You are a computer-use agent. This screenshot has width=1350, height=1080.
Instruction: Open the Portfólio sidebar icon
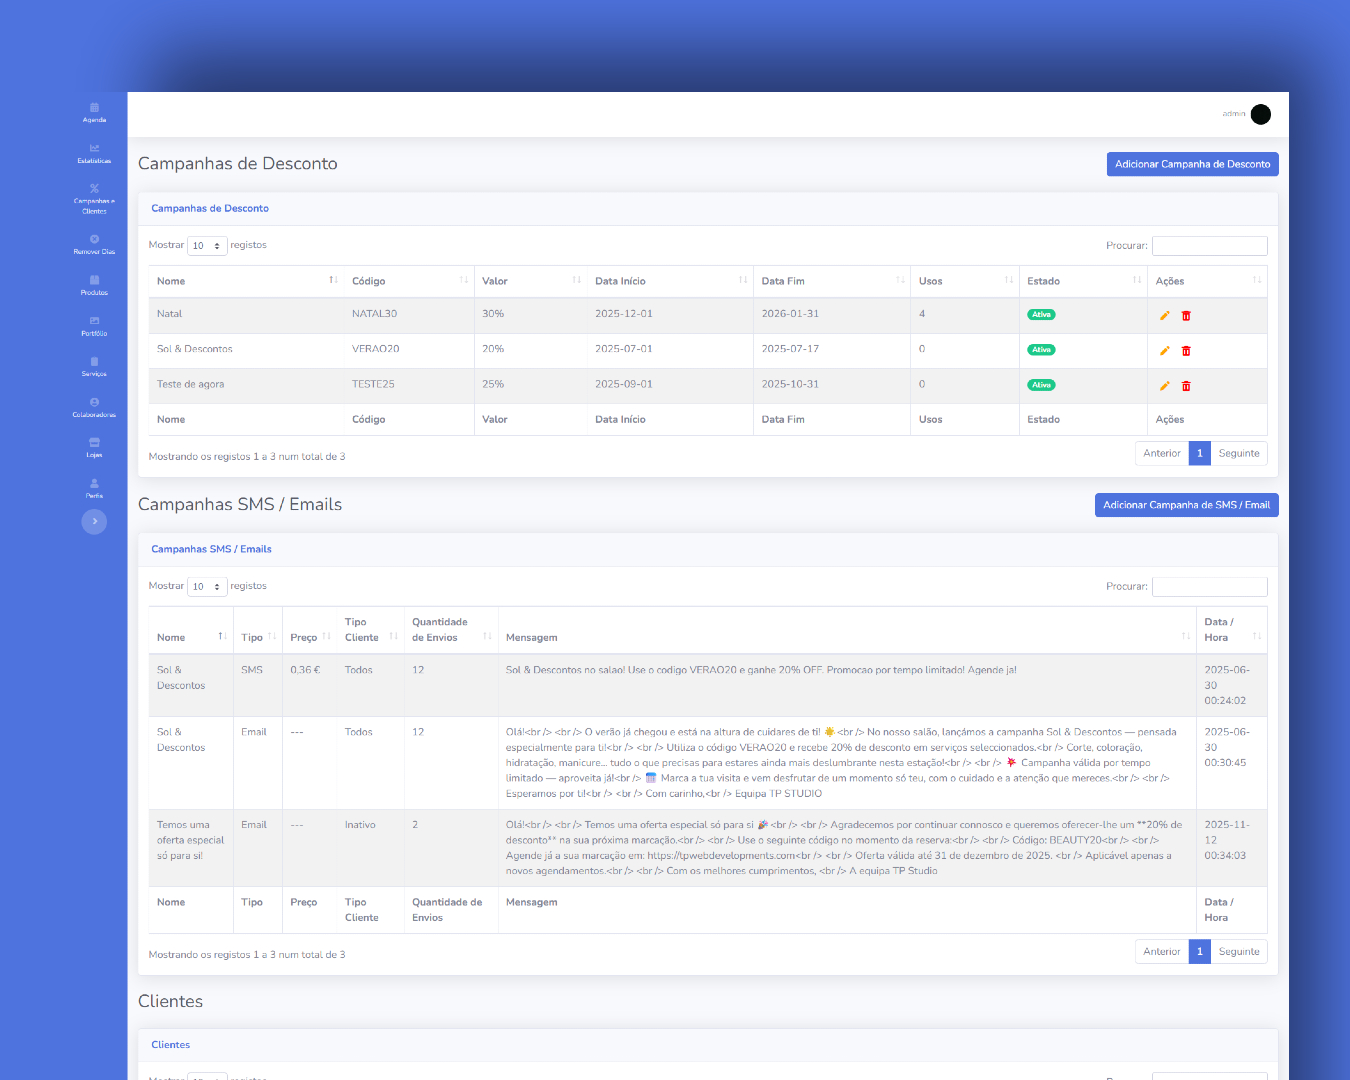(94, 322)
